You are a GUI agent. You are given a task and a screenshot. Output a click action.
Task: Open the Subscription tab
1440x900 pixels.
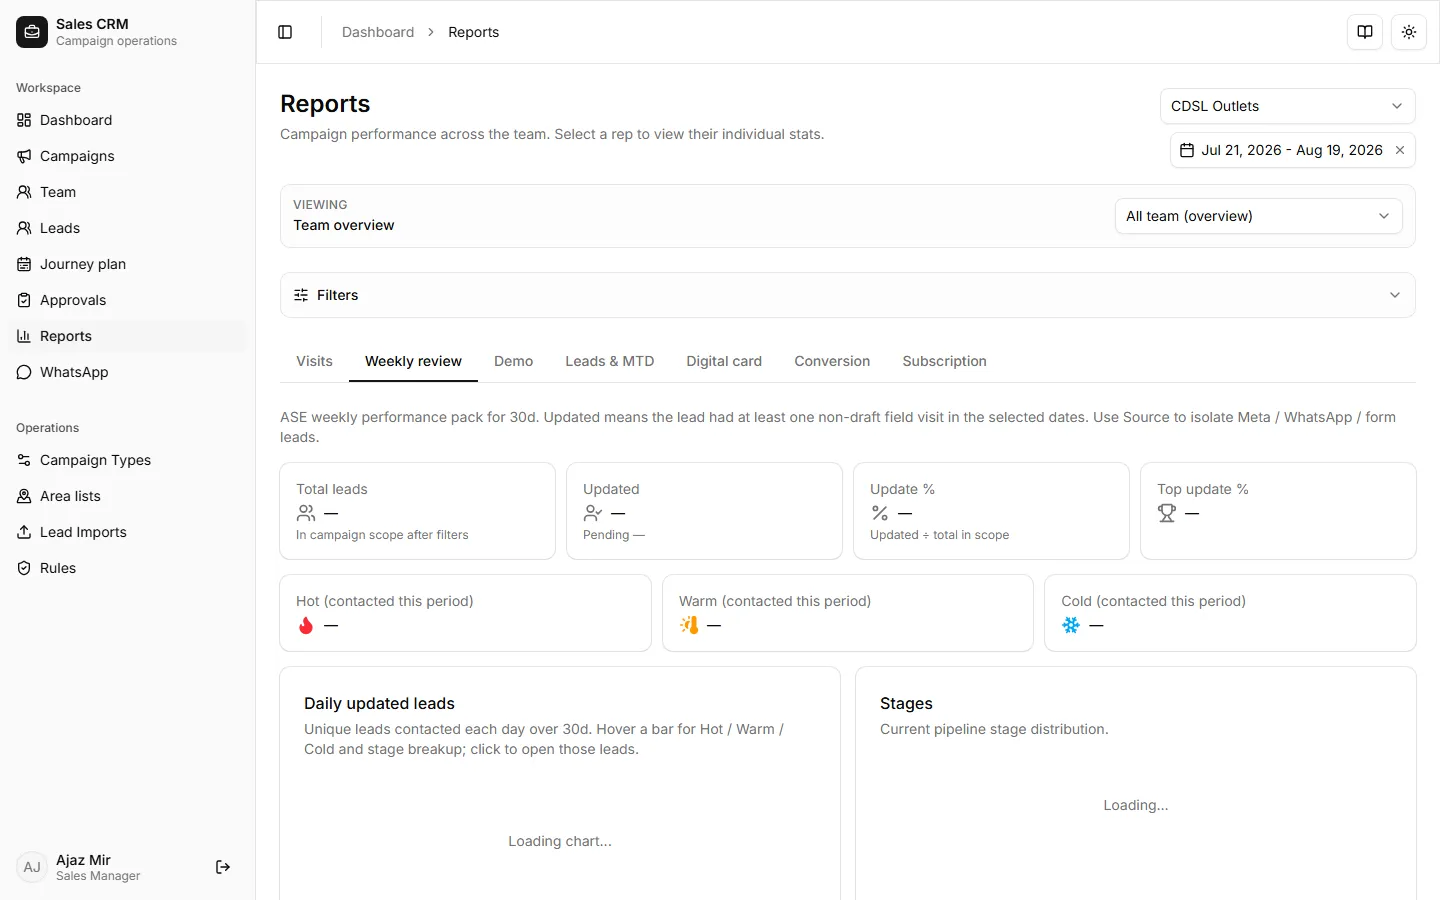click(944, 361)
